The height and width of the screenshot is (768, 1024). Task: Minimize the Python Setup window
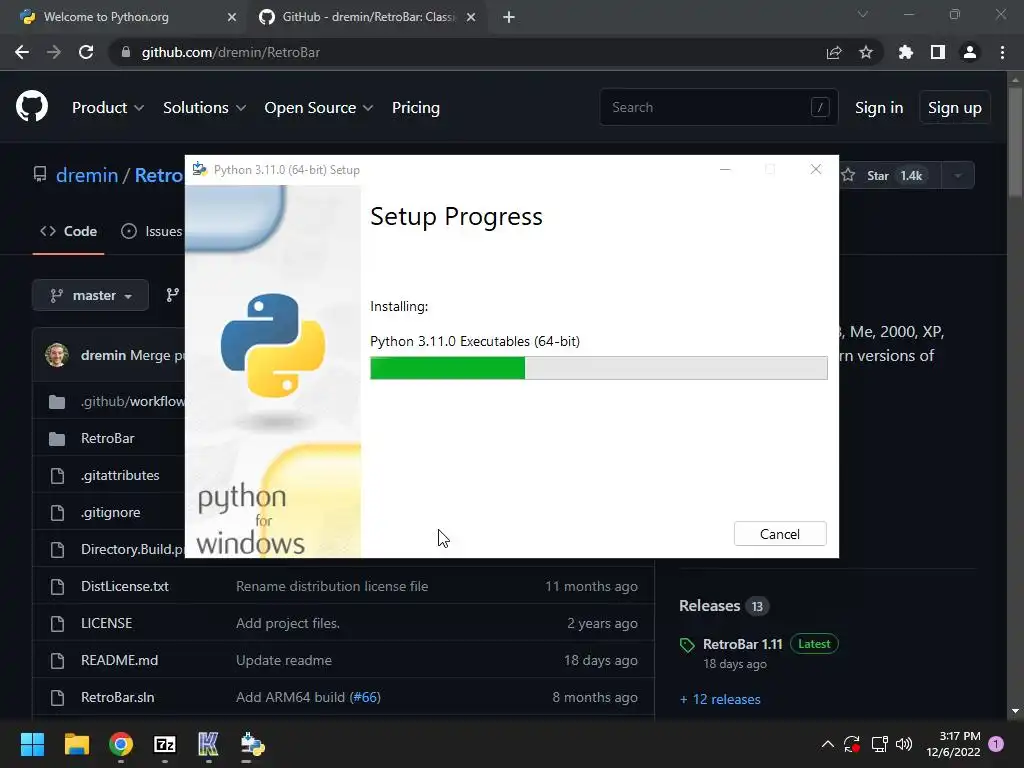click(x=725, y=170)
